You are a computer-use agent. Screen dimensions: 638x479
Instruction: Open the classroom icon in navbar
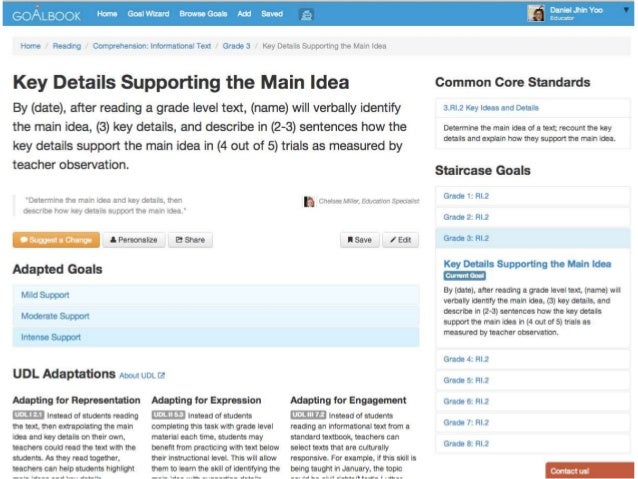(306, 15)
